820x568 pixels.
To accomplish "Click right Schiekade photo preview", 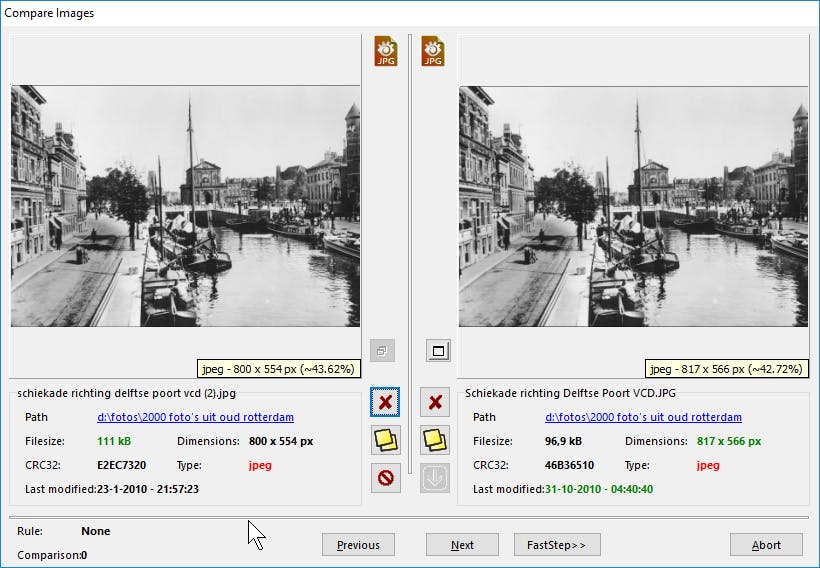I will pyautogui.click(x=633, y=207).
